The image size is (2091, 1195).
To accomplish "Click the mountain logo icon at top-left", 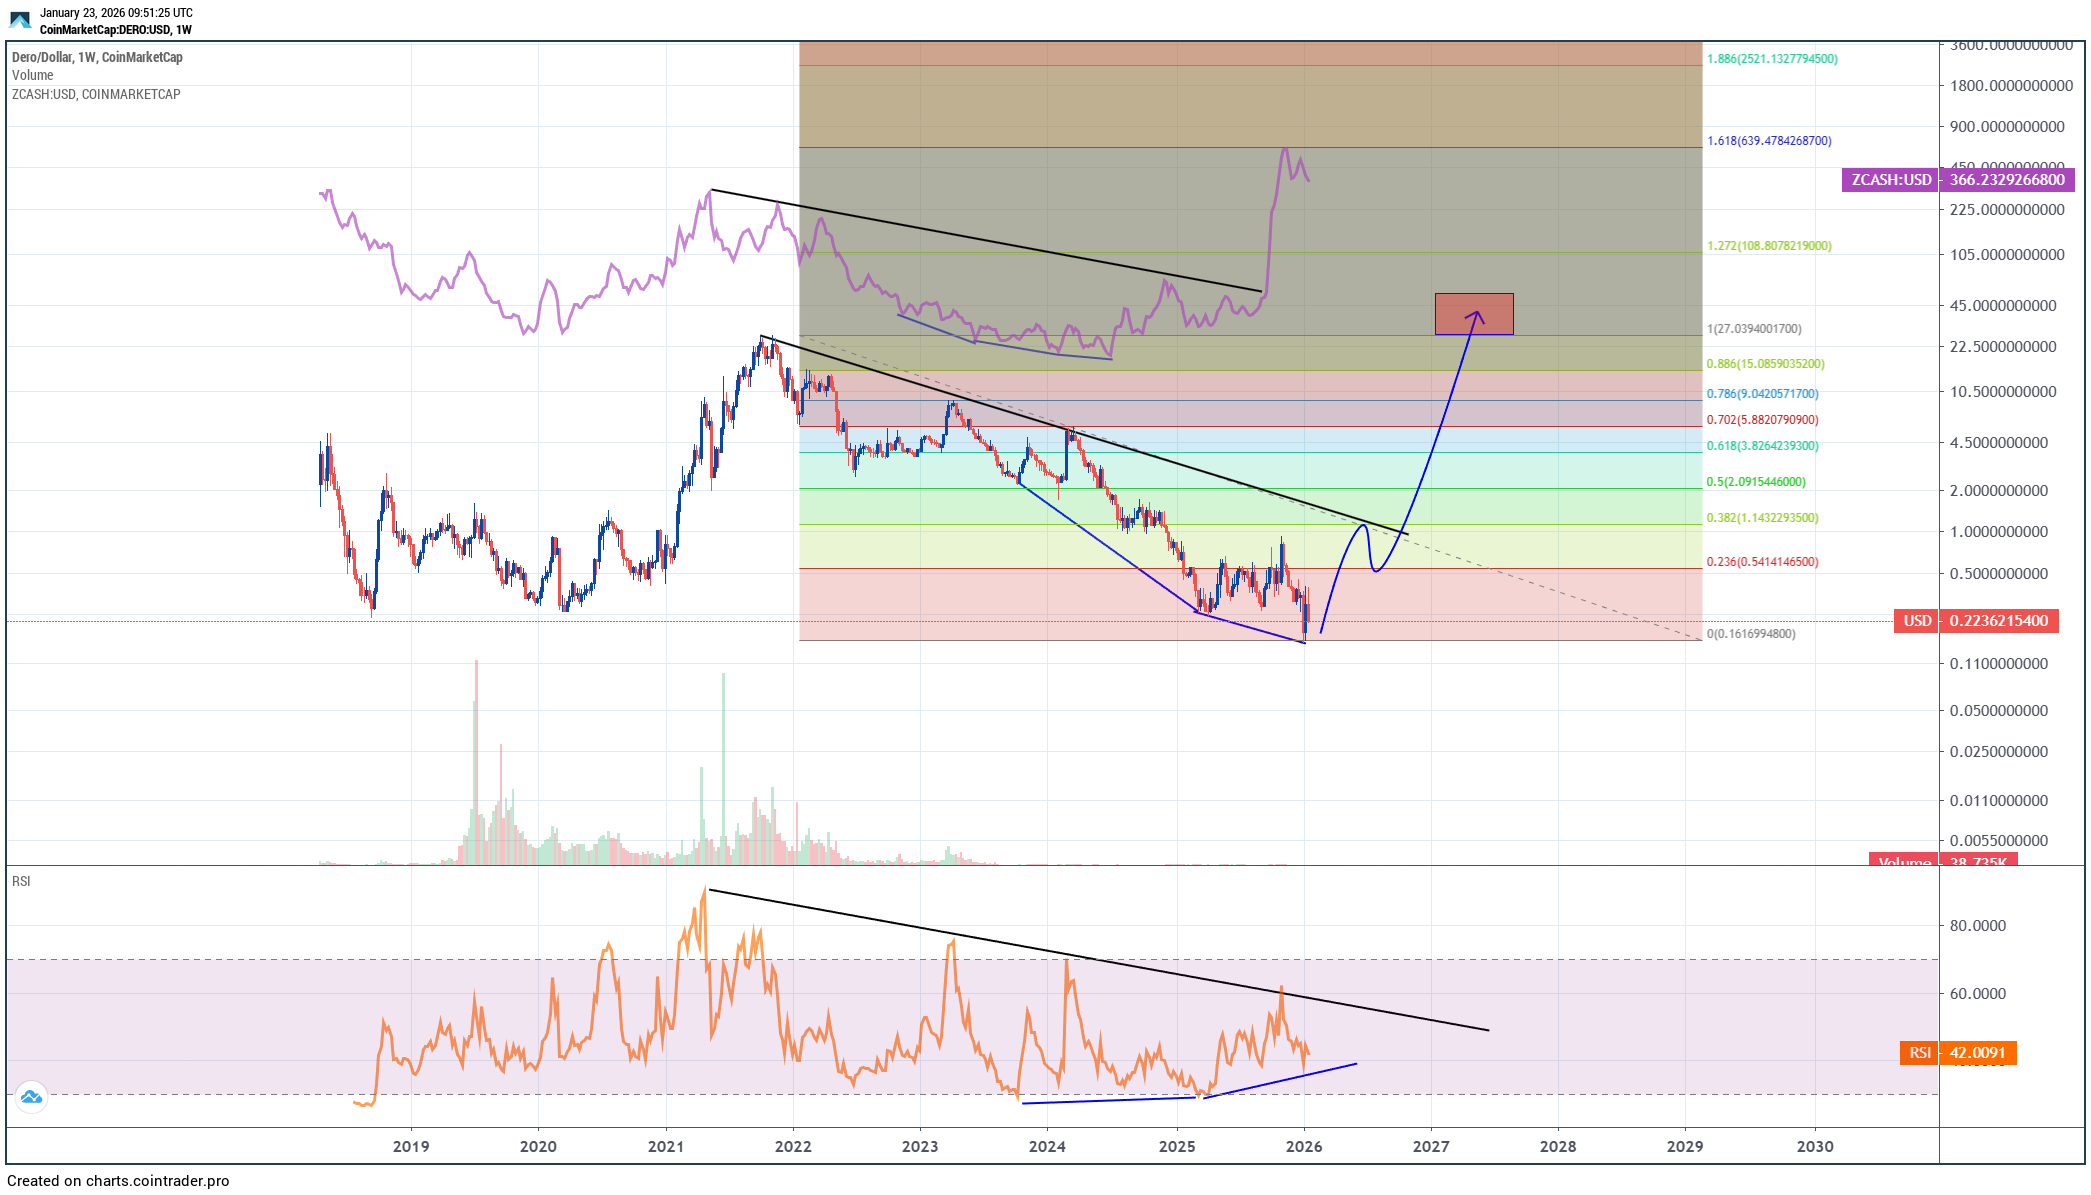I will point(20,20).
